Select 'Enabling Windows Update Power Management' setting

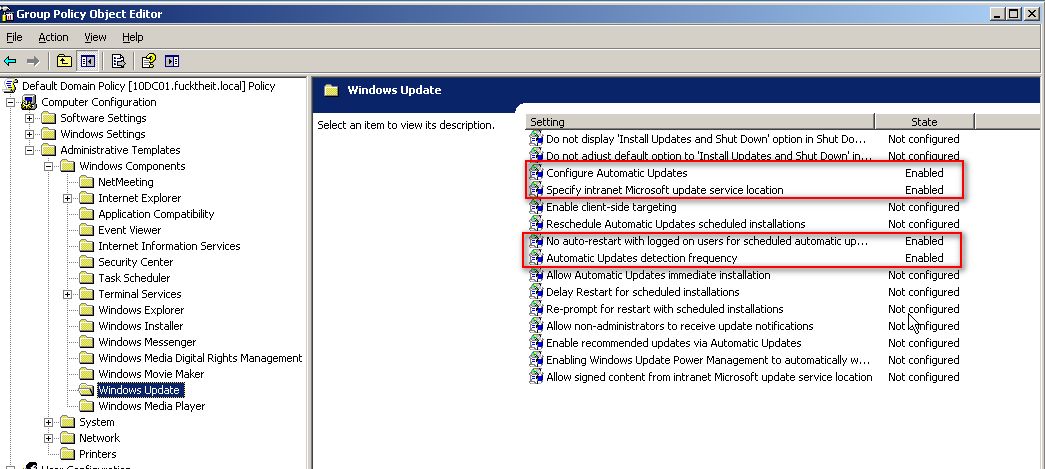point(708,360)
